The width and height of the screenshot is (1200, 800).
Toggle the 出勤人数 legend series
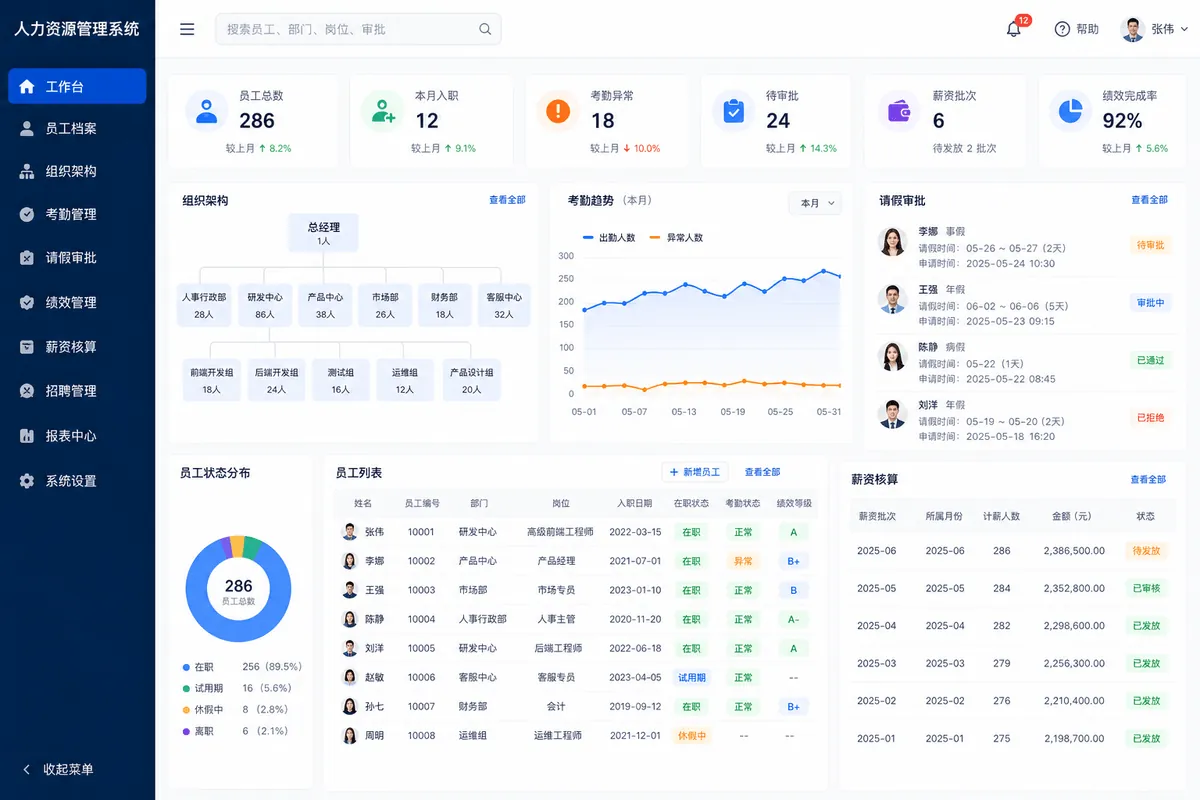click(609, 238)
